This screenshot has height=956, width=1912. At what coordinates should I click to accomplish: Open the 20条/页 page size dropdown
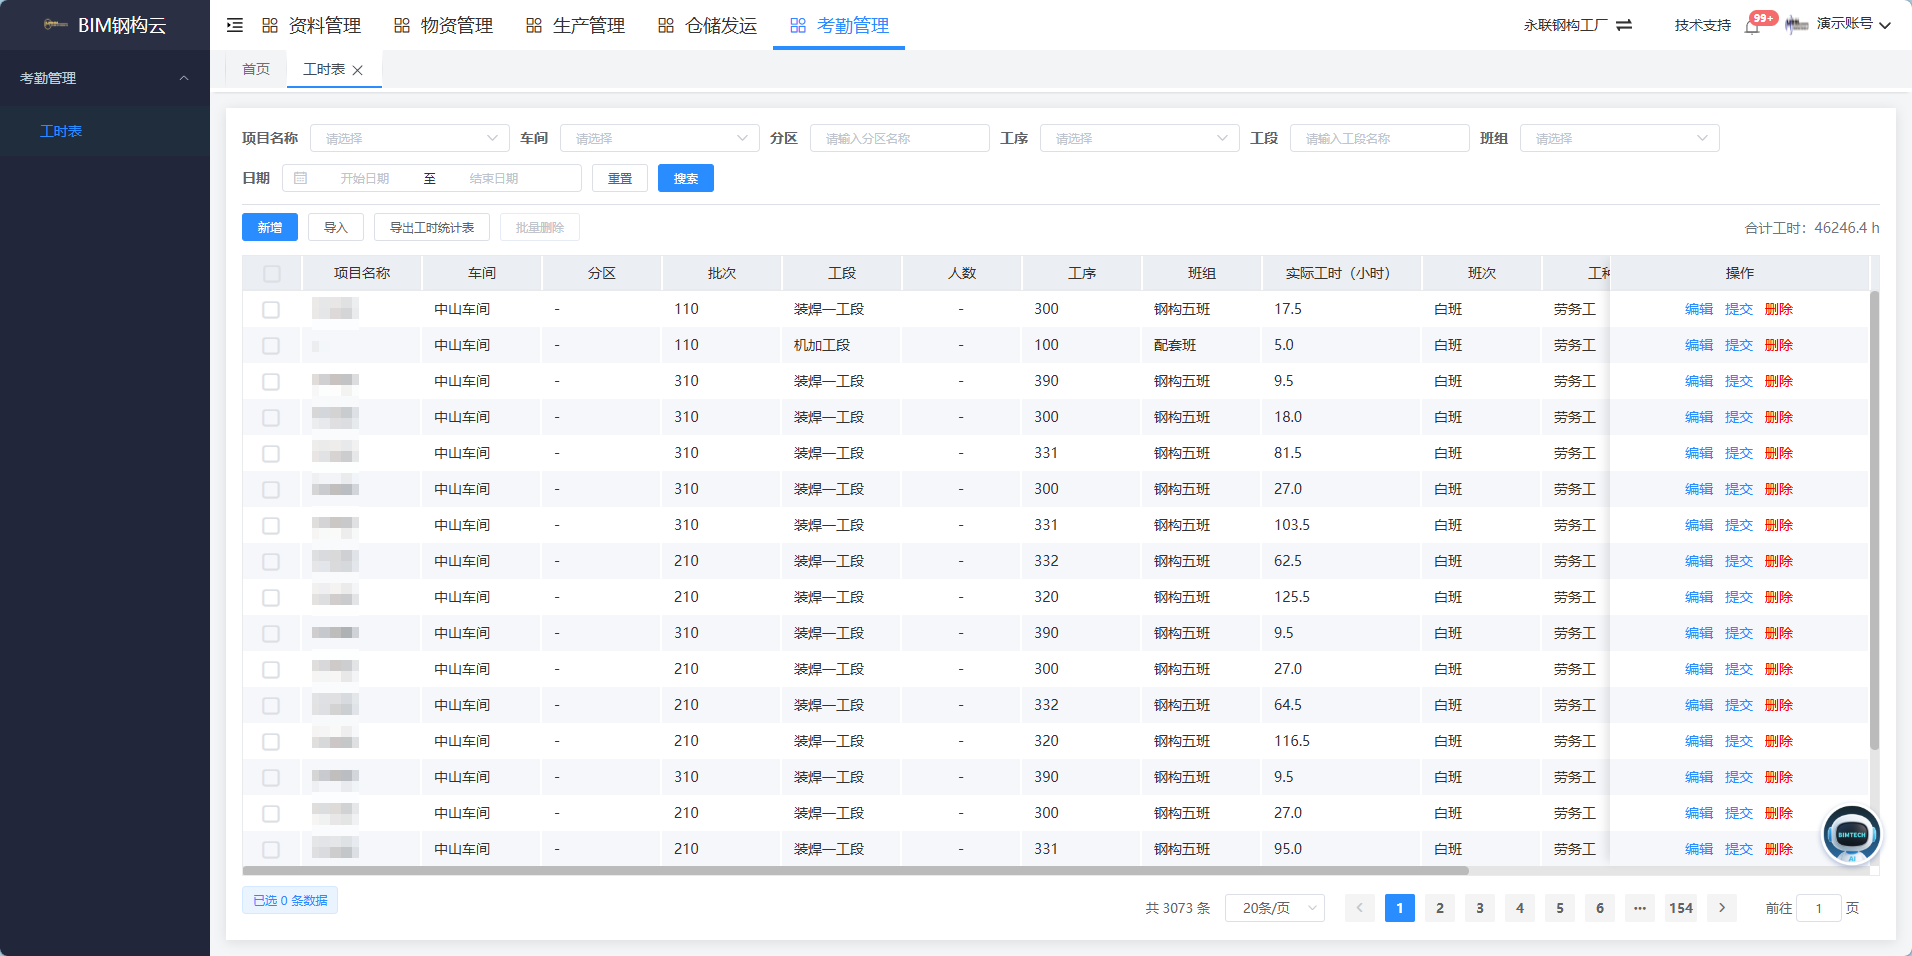pos(1275,908)
